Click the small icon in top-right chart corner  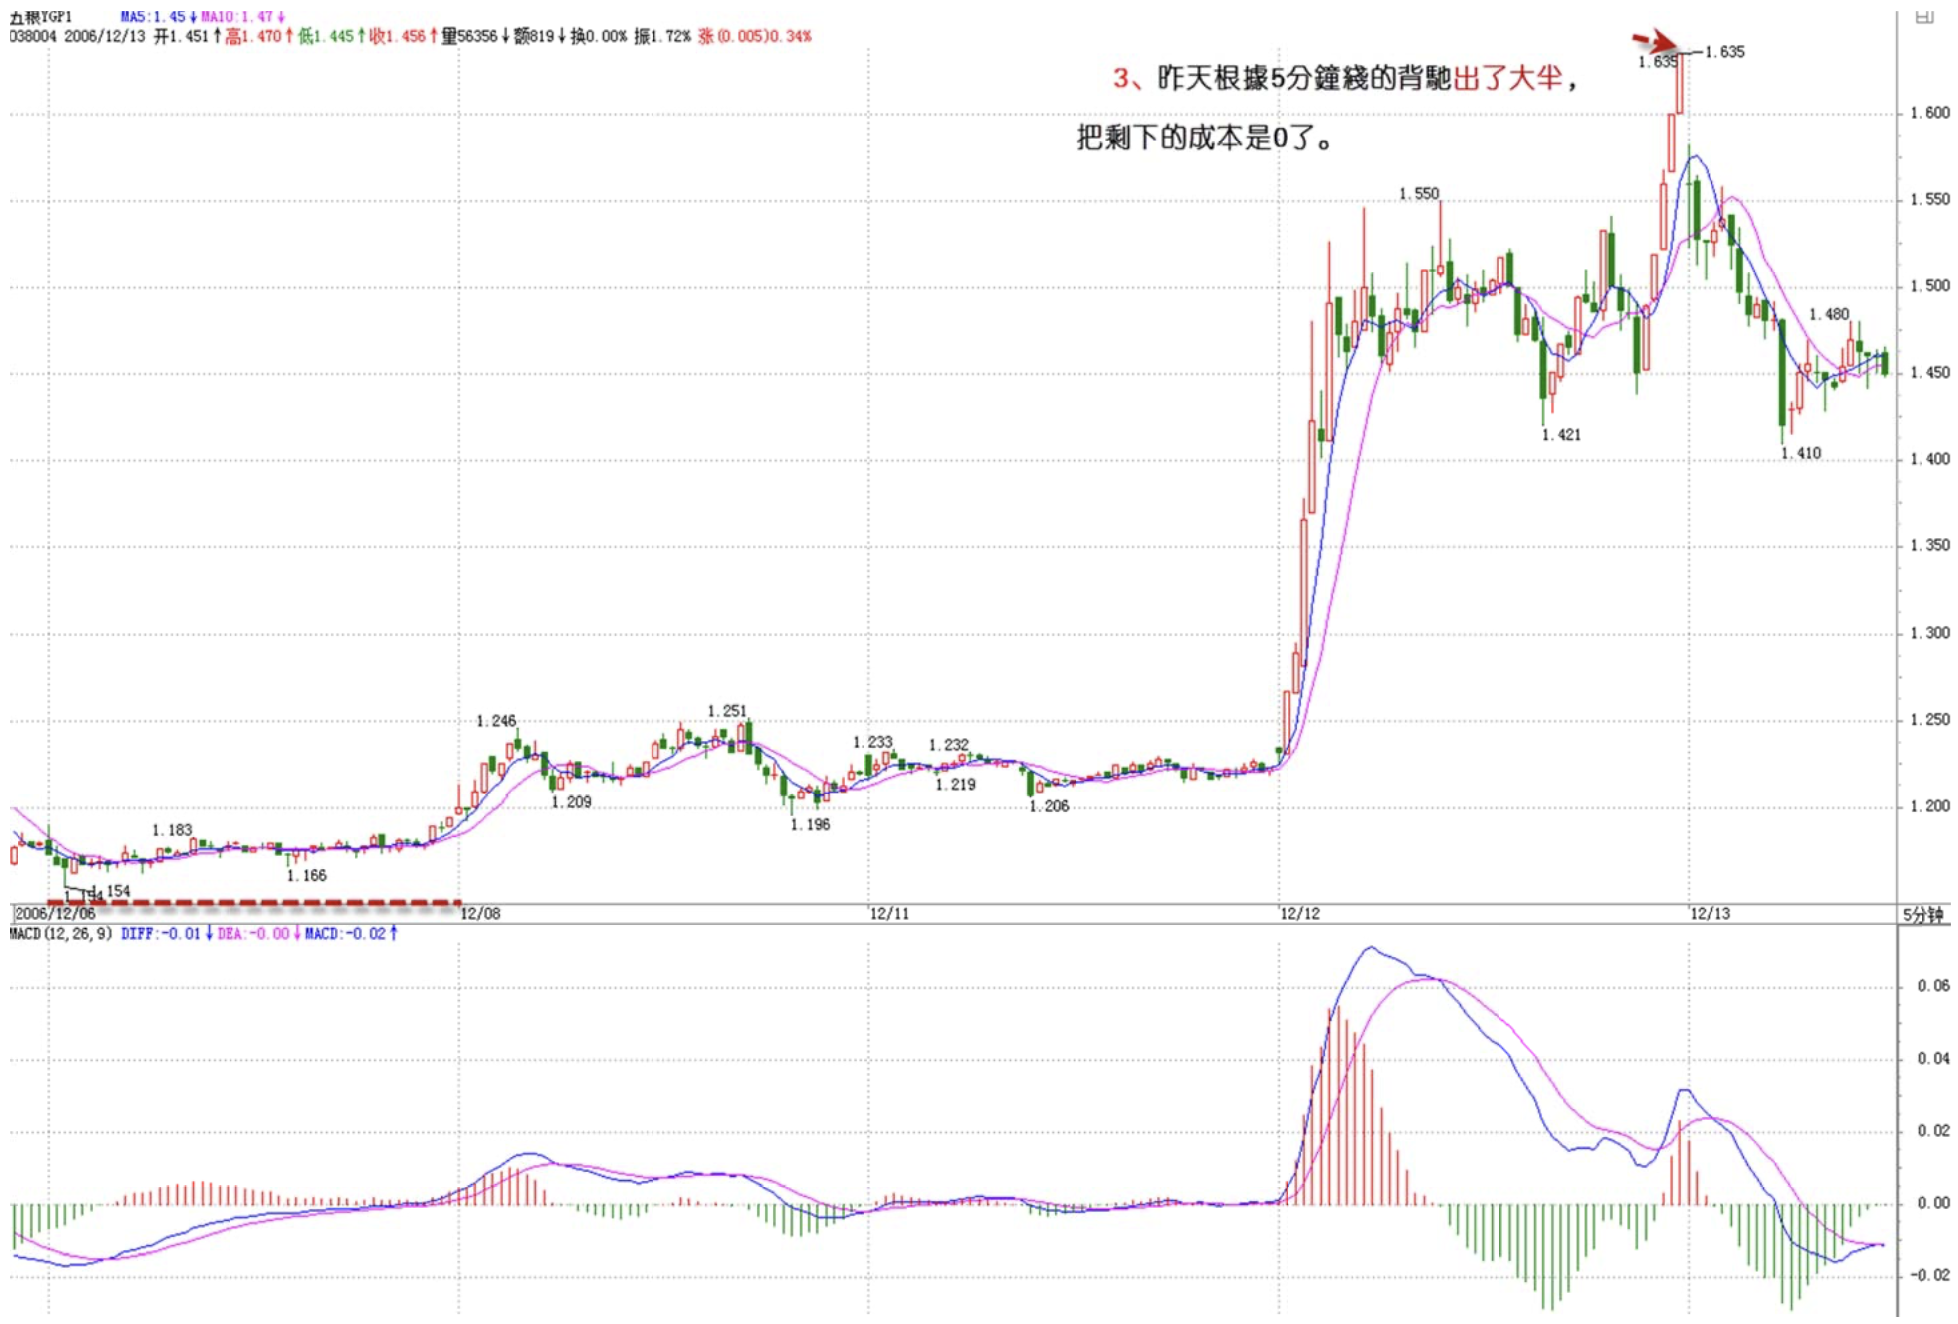[1923, 16]
